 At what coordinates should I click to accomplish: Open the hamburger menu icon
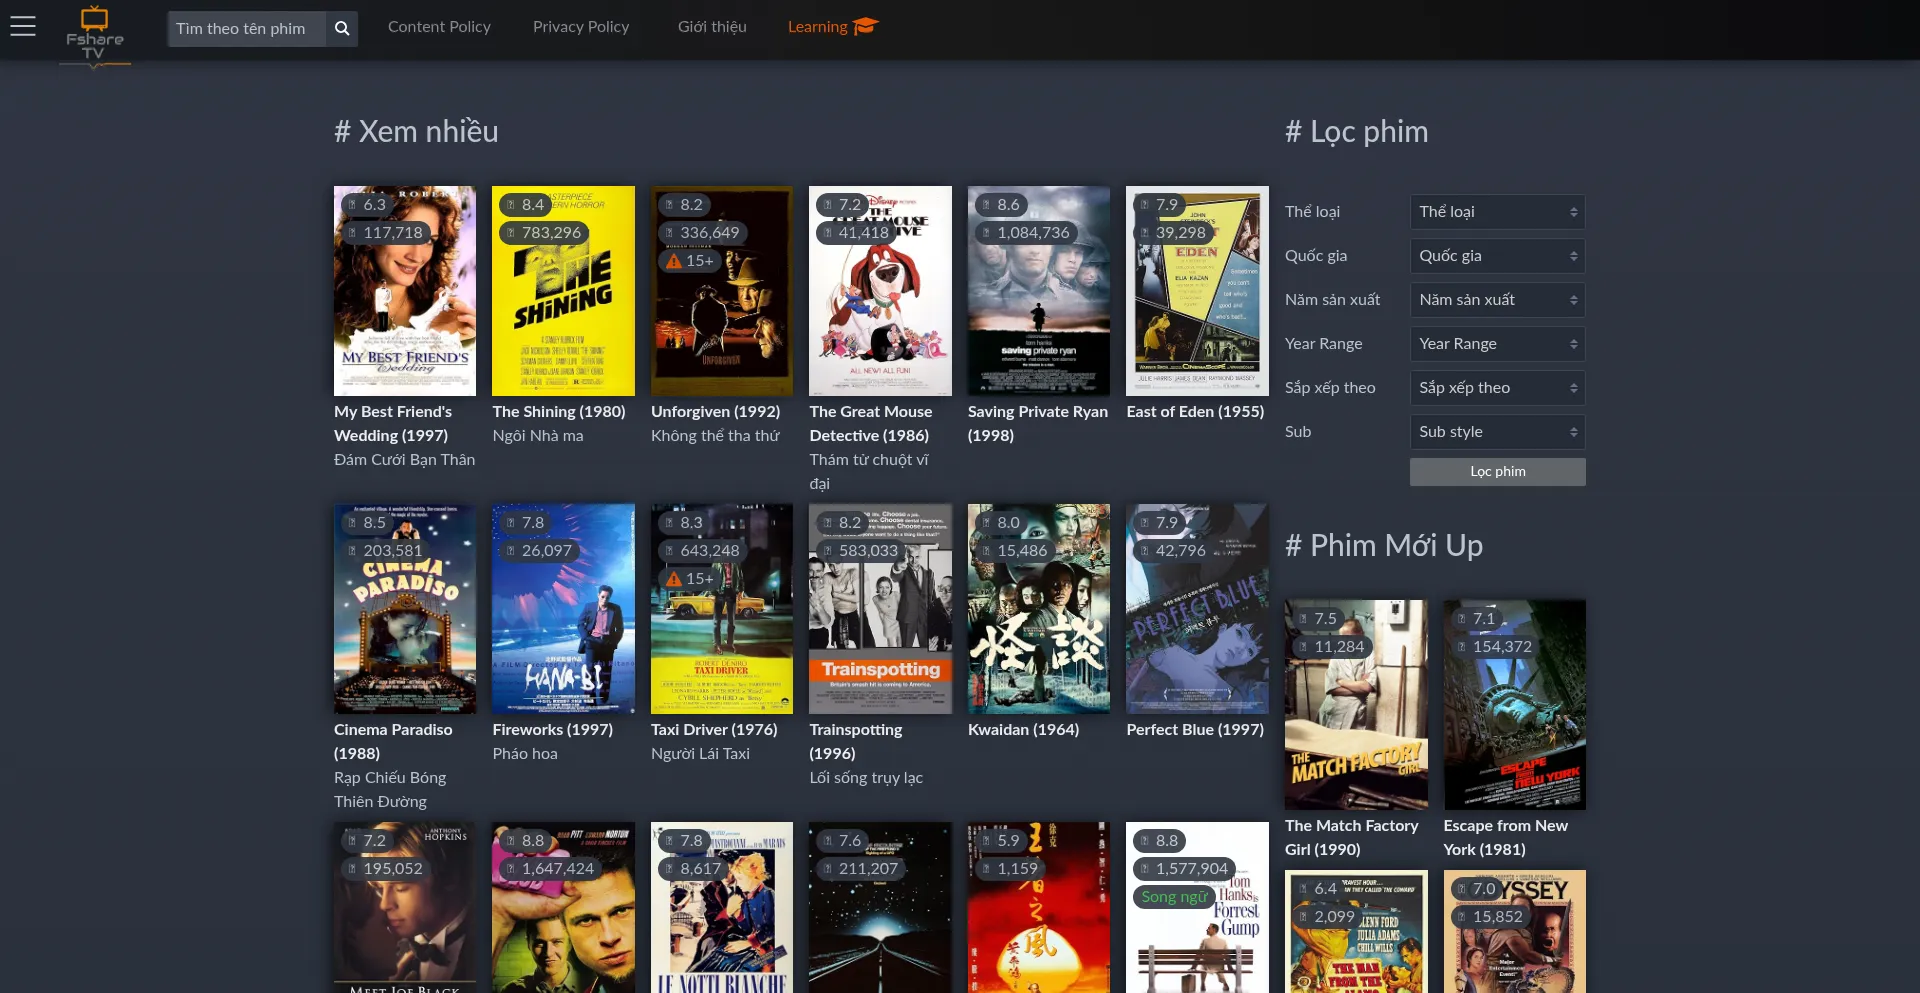[23, 27]
